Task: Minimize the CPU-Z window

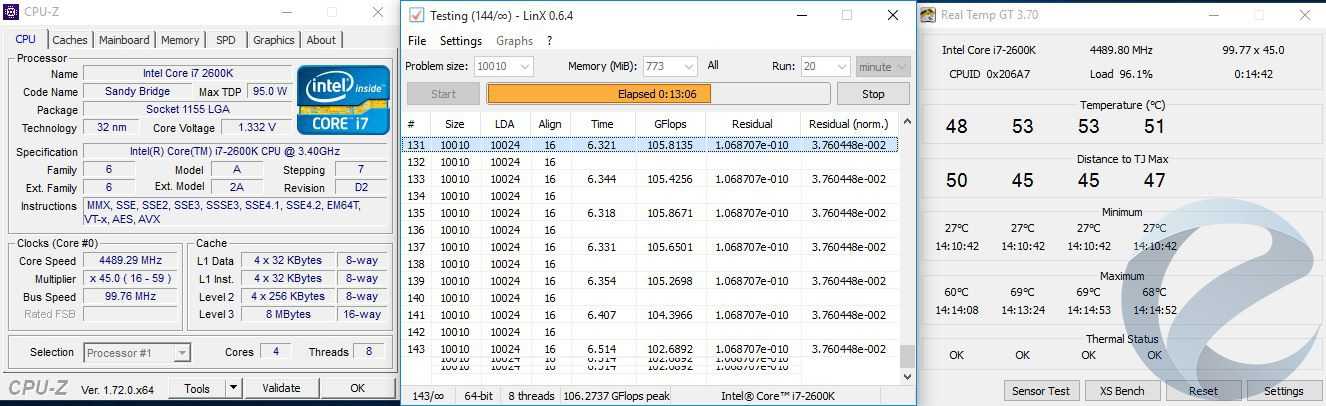Action: pos(287,12)
